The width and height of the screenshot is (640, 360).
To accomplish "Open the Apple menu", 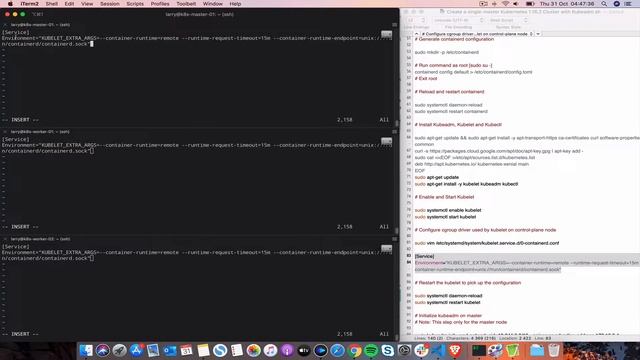I will (10, 4).
